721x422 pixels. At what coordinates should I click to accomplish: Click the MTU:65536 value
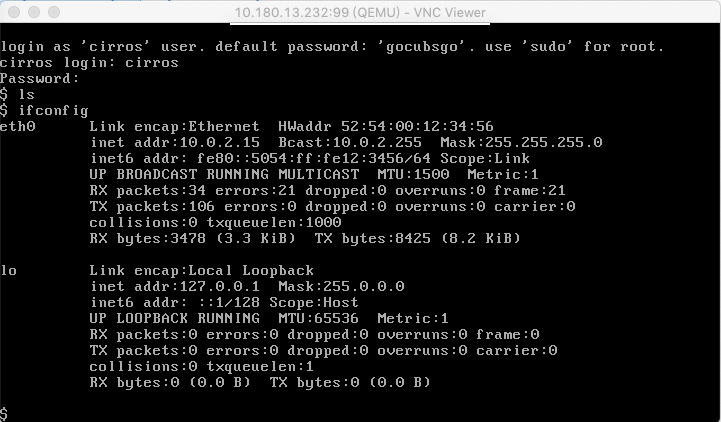coord(318,318)
